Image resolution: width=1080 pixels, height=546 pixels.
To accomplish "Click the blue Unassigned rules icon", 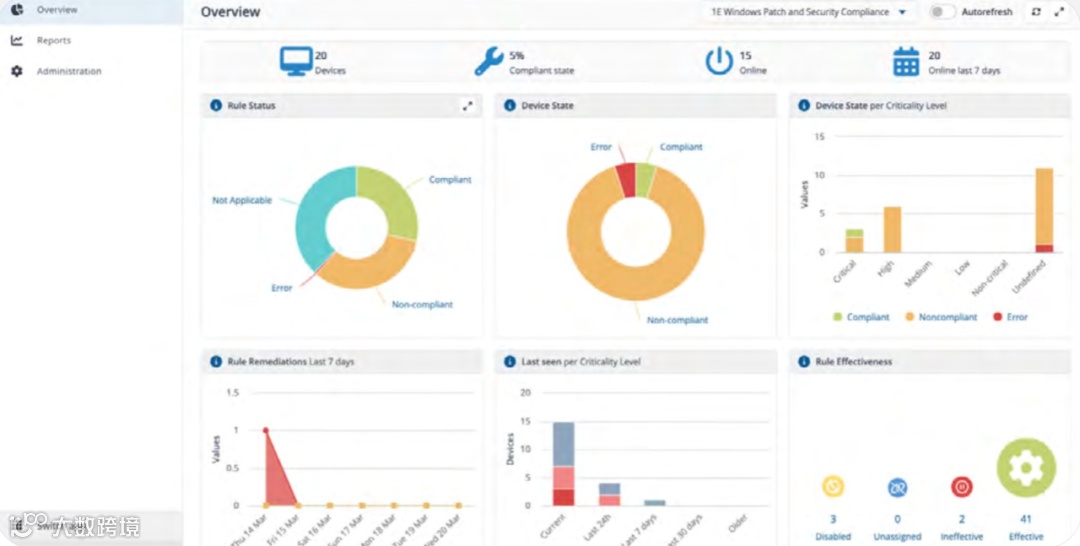I will point(897,487).
